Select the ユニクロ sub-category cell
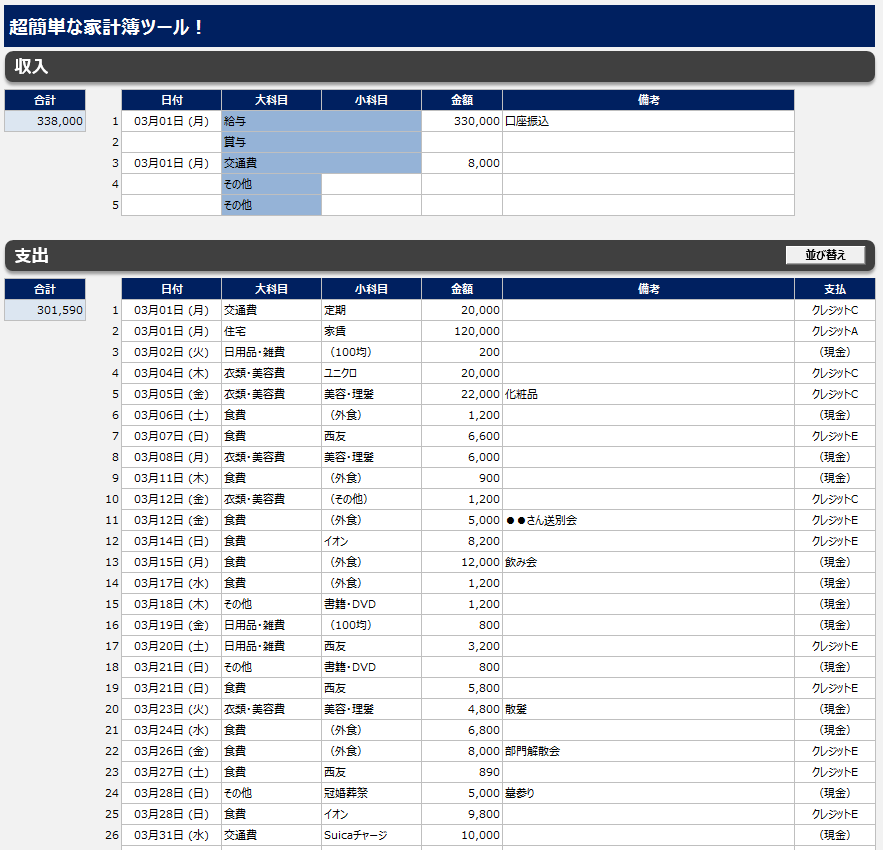Image resolution: width=883 pixels, height=850 pixels. (x=371, y=373)
